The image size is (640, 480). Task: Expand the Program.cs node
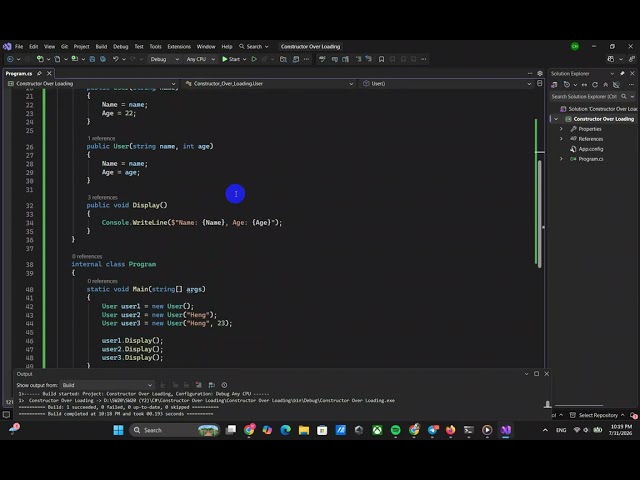[x=561, y=159]
